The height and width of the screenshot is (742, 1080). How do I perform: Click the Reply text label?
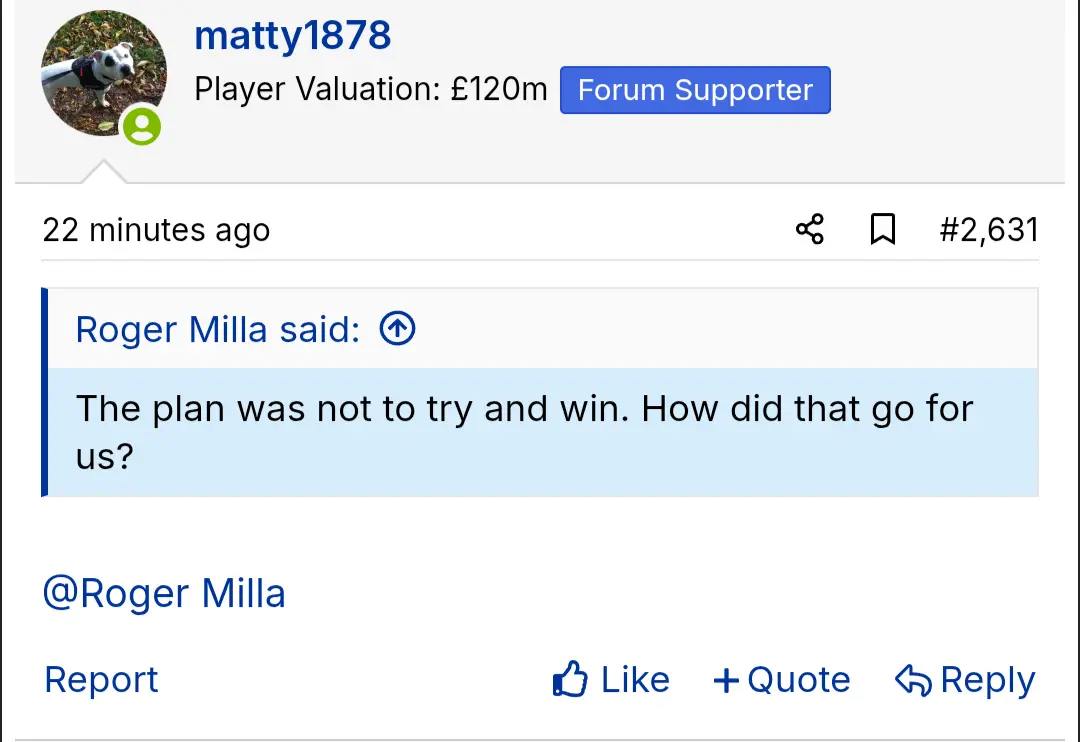coord(987,681)
